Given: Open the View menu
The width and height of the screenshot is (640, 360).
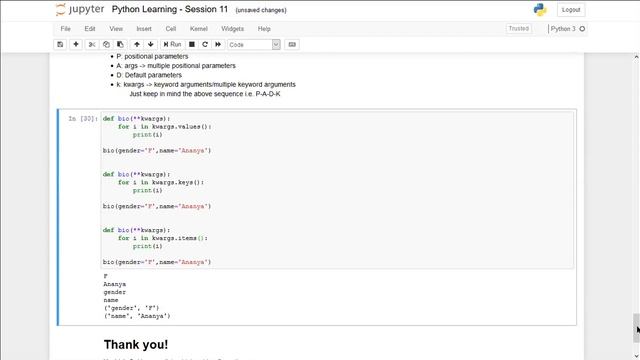Looking at the screenshot, I should pos(116,29).
